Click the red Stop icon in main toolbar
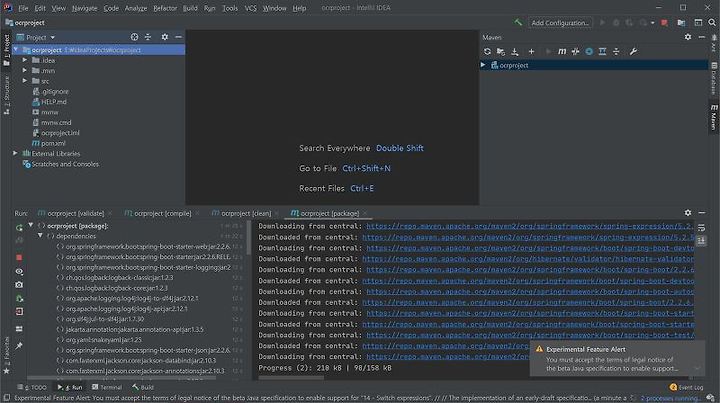The width and height of the screenshot is (720, 403). [x=664, y=22]
